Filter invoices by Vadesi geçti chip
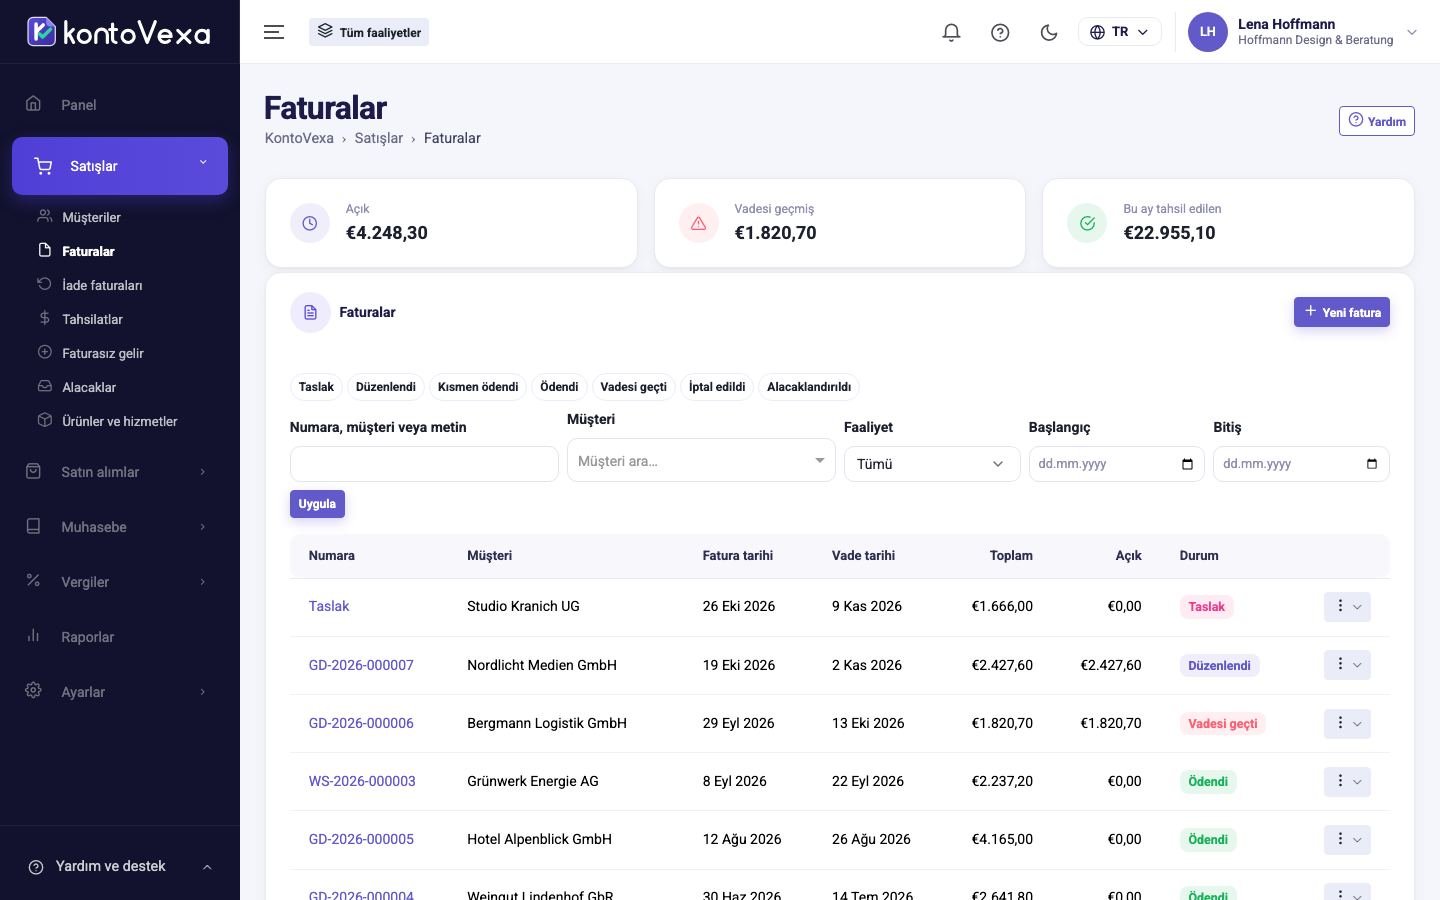Screen dimensions: 1440x900 (x=633, y=387)
